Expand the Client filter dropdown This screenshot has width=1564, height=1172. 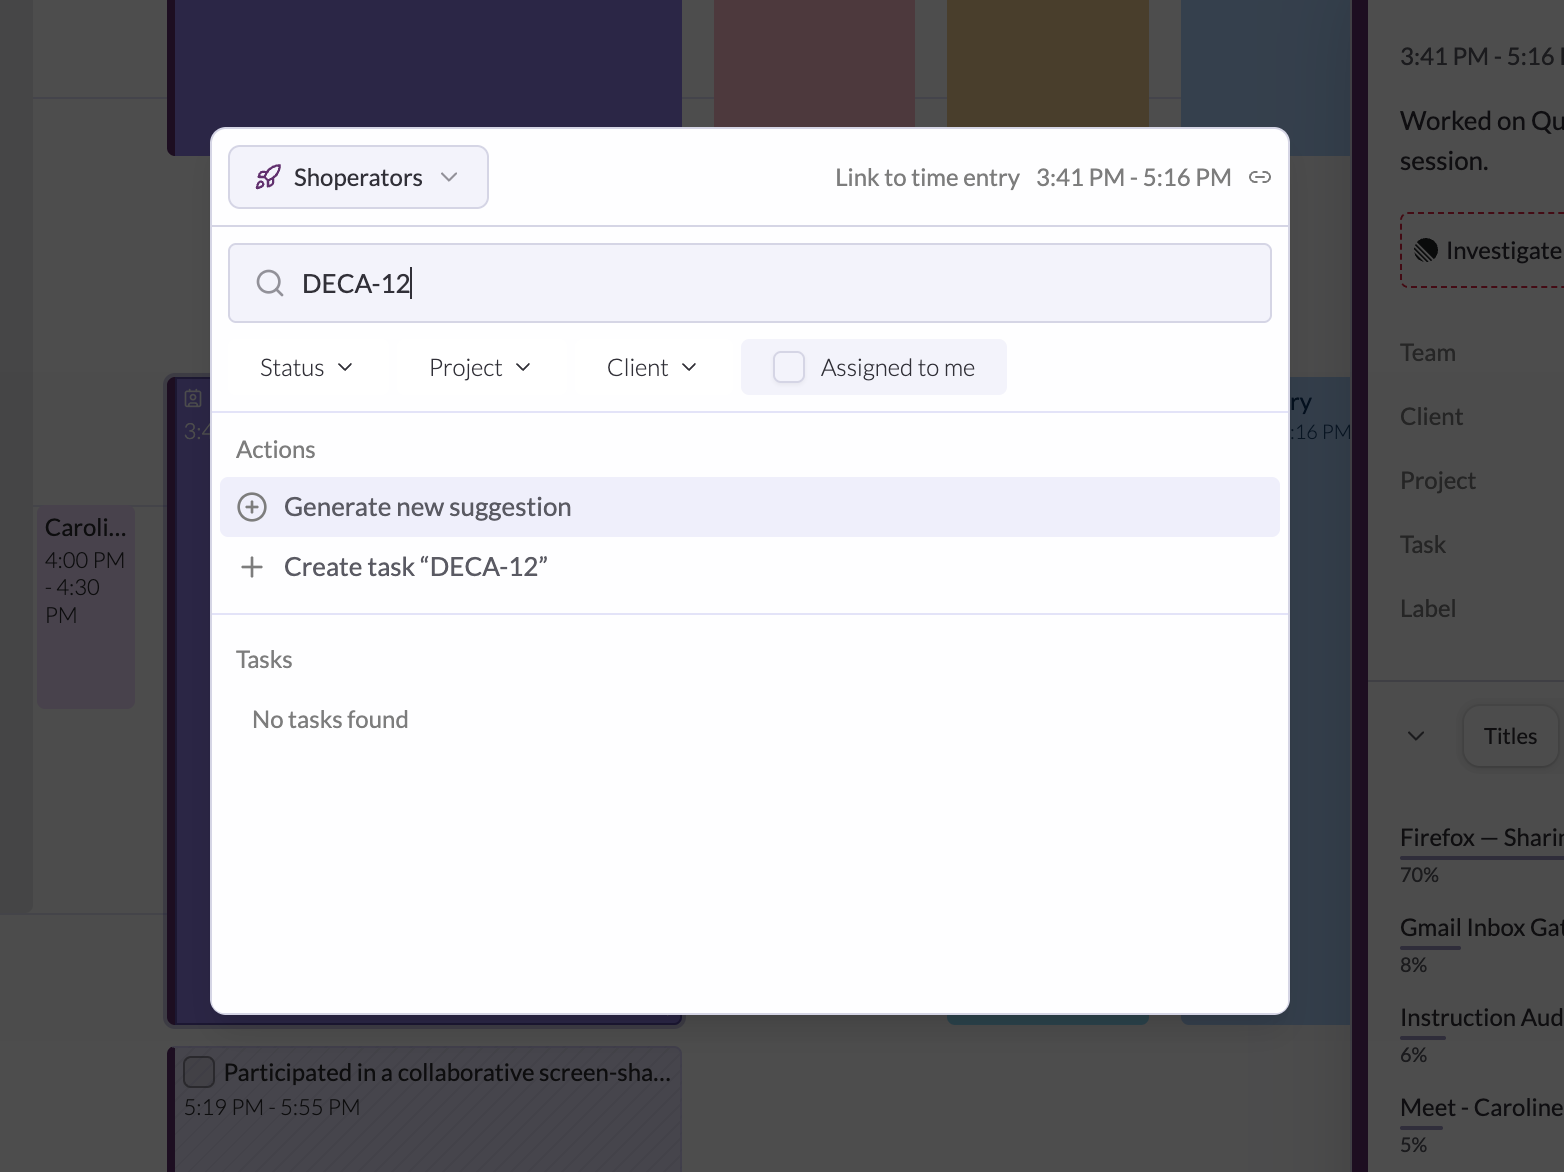652,368
